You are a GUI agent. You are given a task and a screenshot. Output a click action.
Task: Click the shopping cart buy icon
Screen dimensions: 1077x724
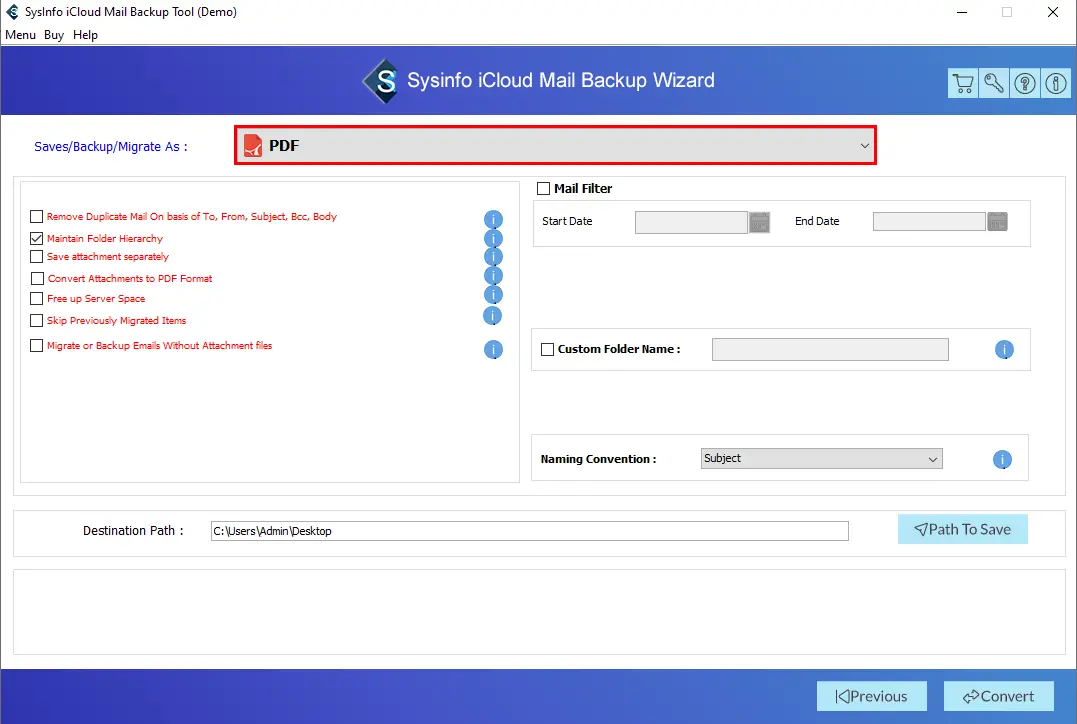(x=962, y=84)
